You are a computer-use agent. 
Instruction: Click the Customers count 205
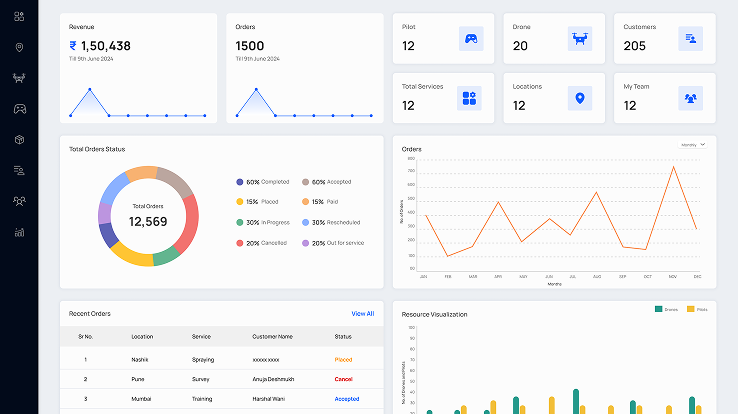(x=634, y=46)
